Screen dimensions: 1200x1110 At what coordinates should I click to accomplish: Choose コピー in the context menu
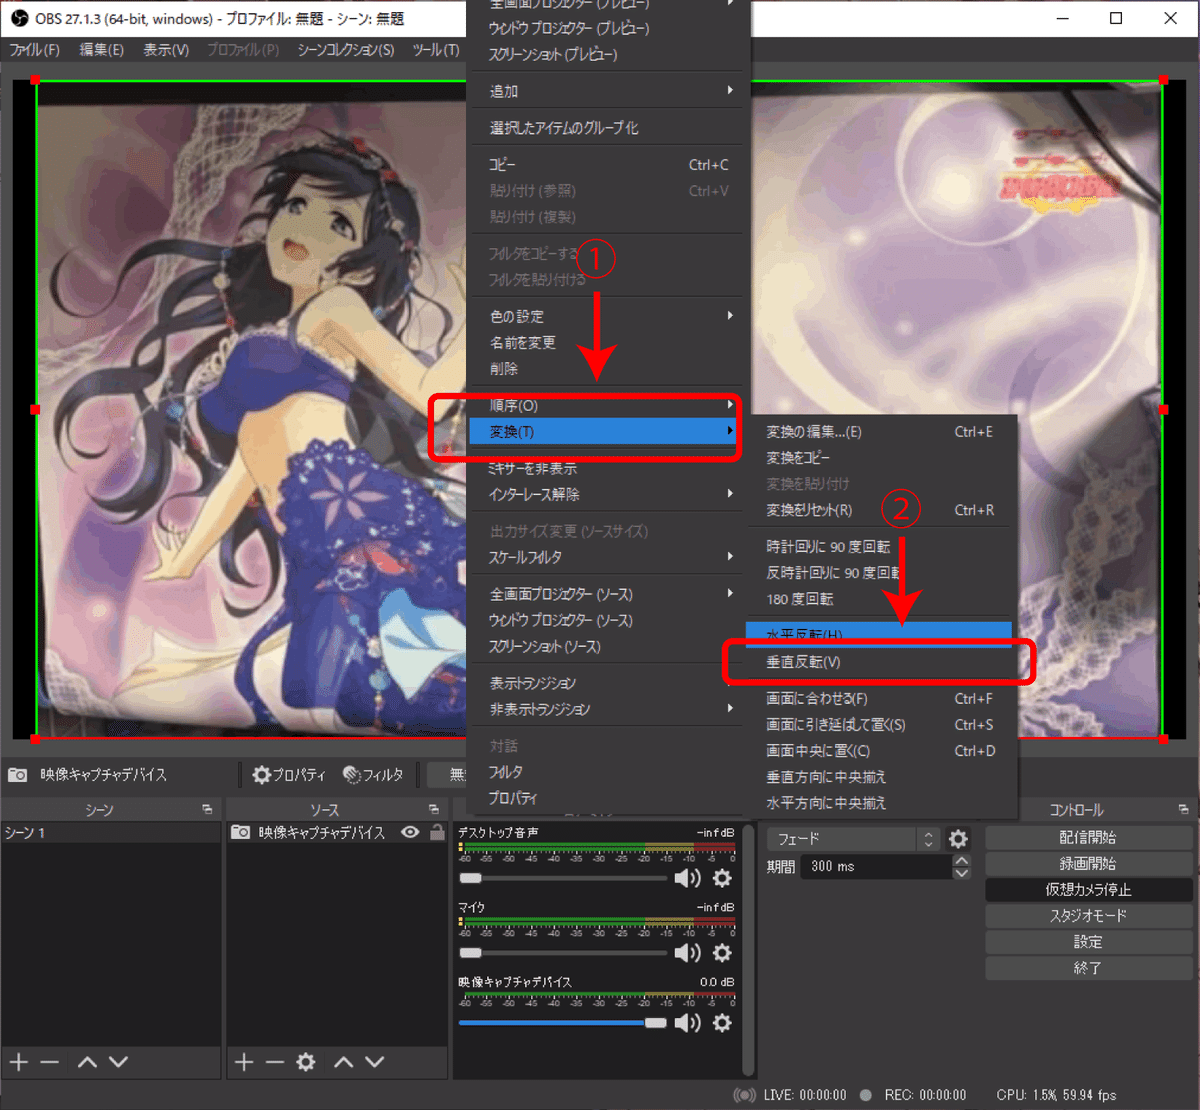[x=608, y=164]
